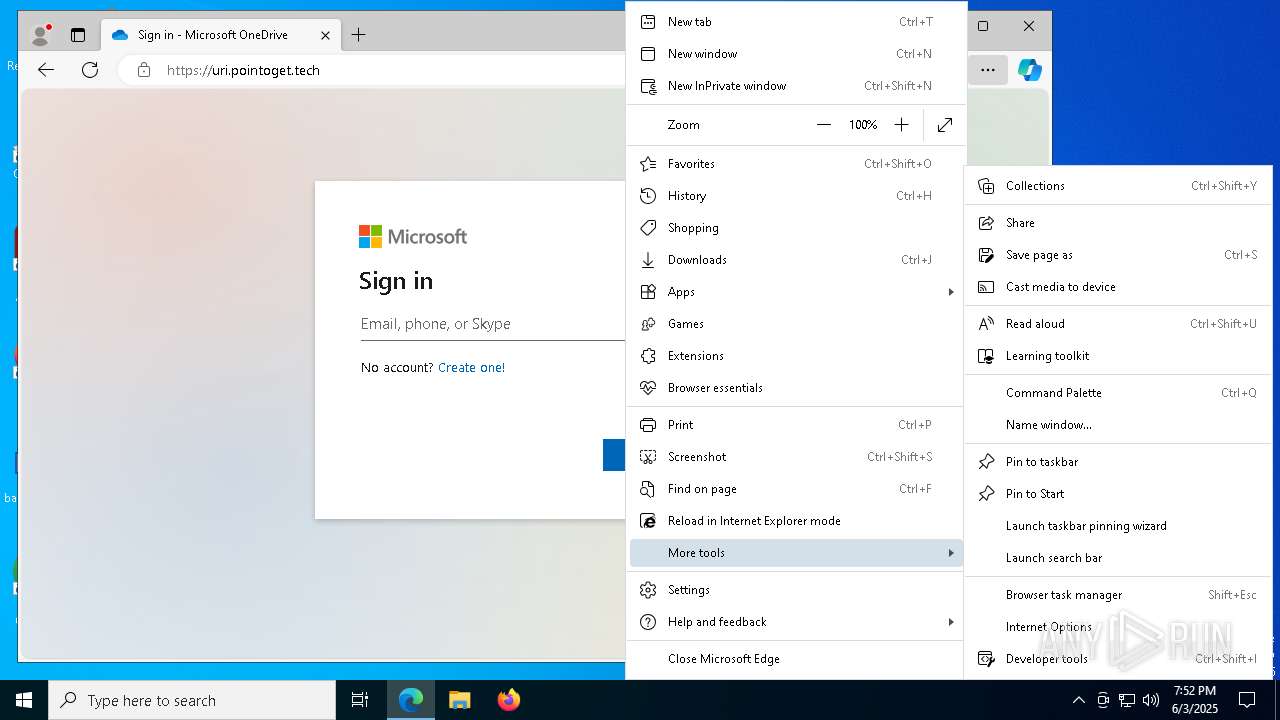Click the Cast media to device icon

(986, 286)
